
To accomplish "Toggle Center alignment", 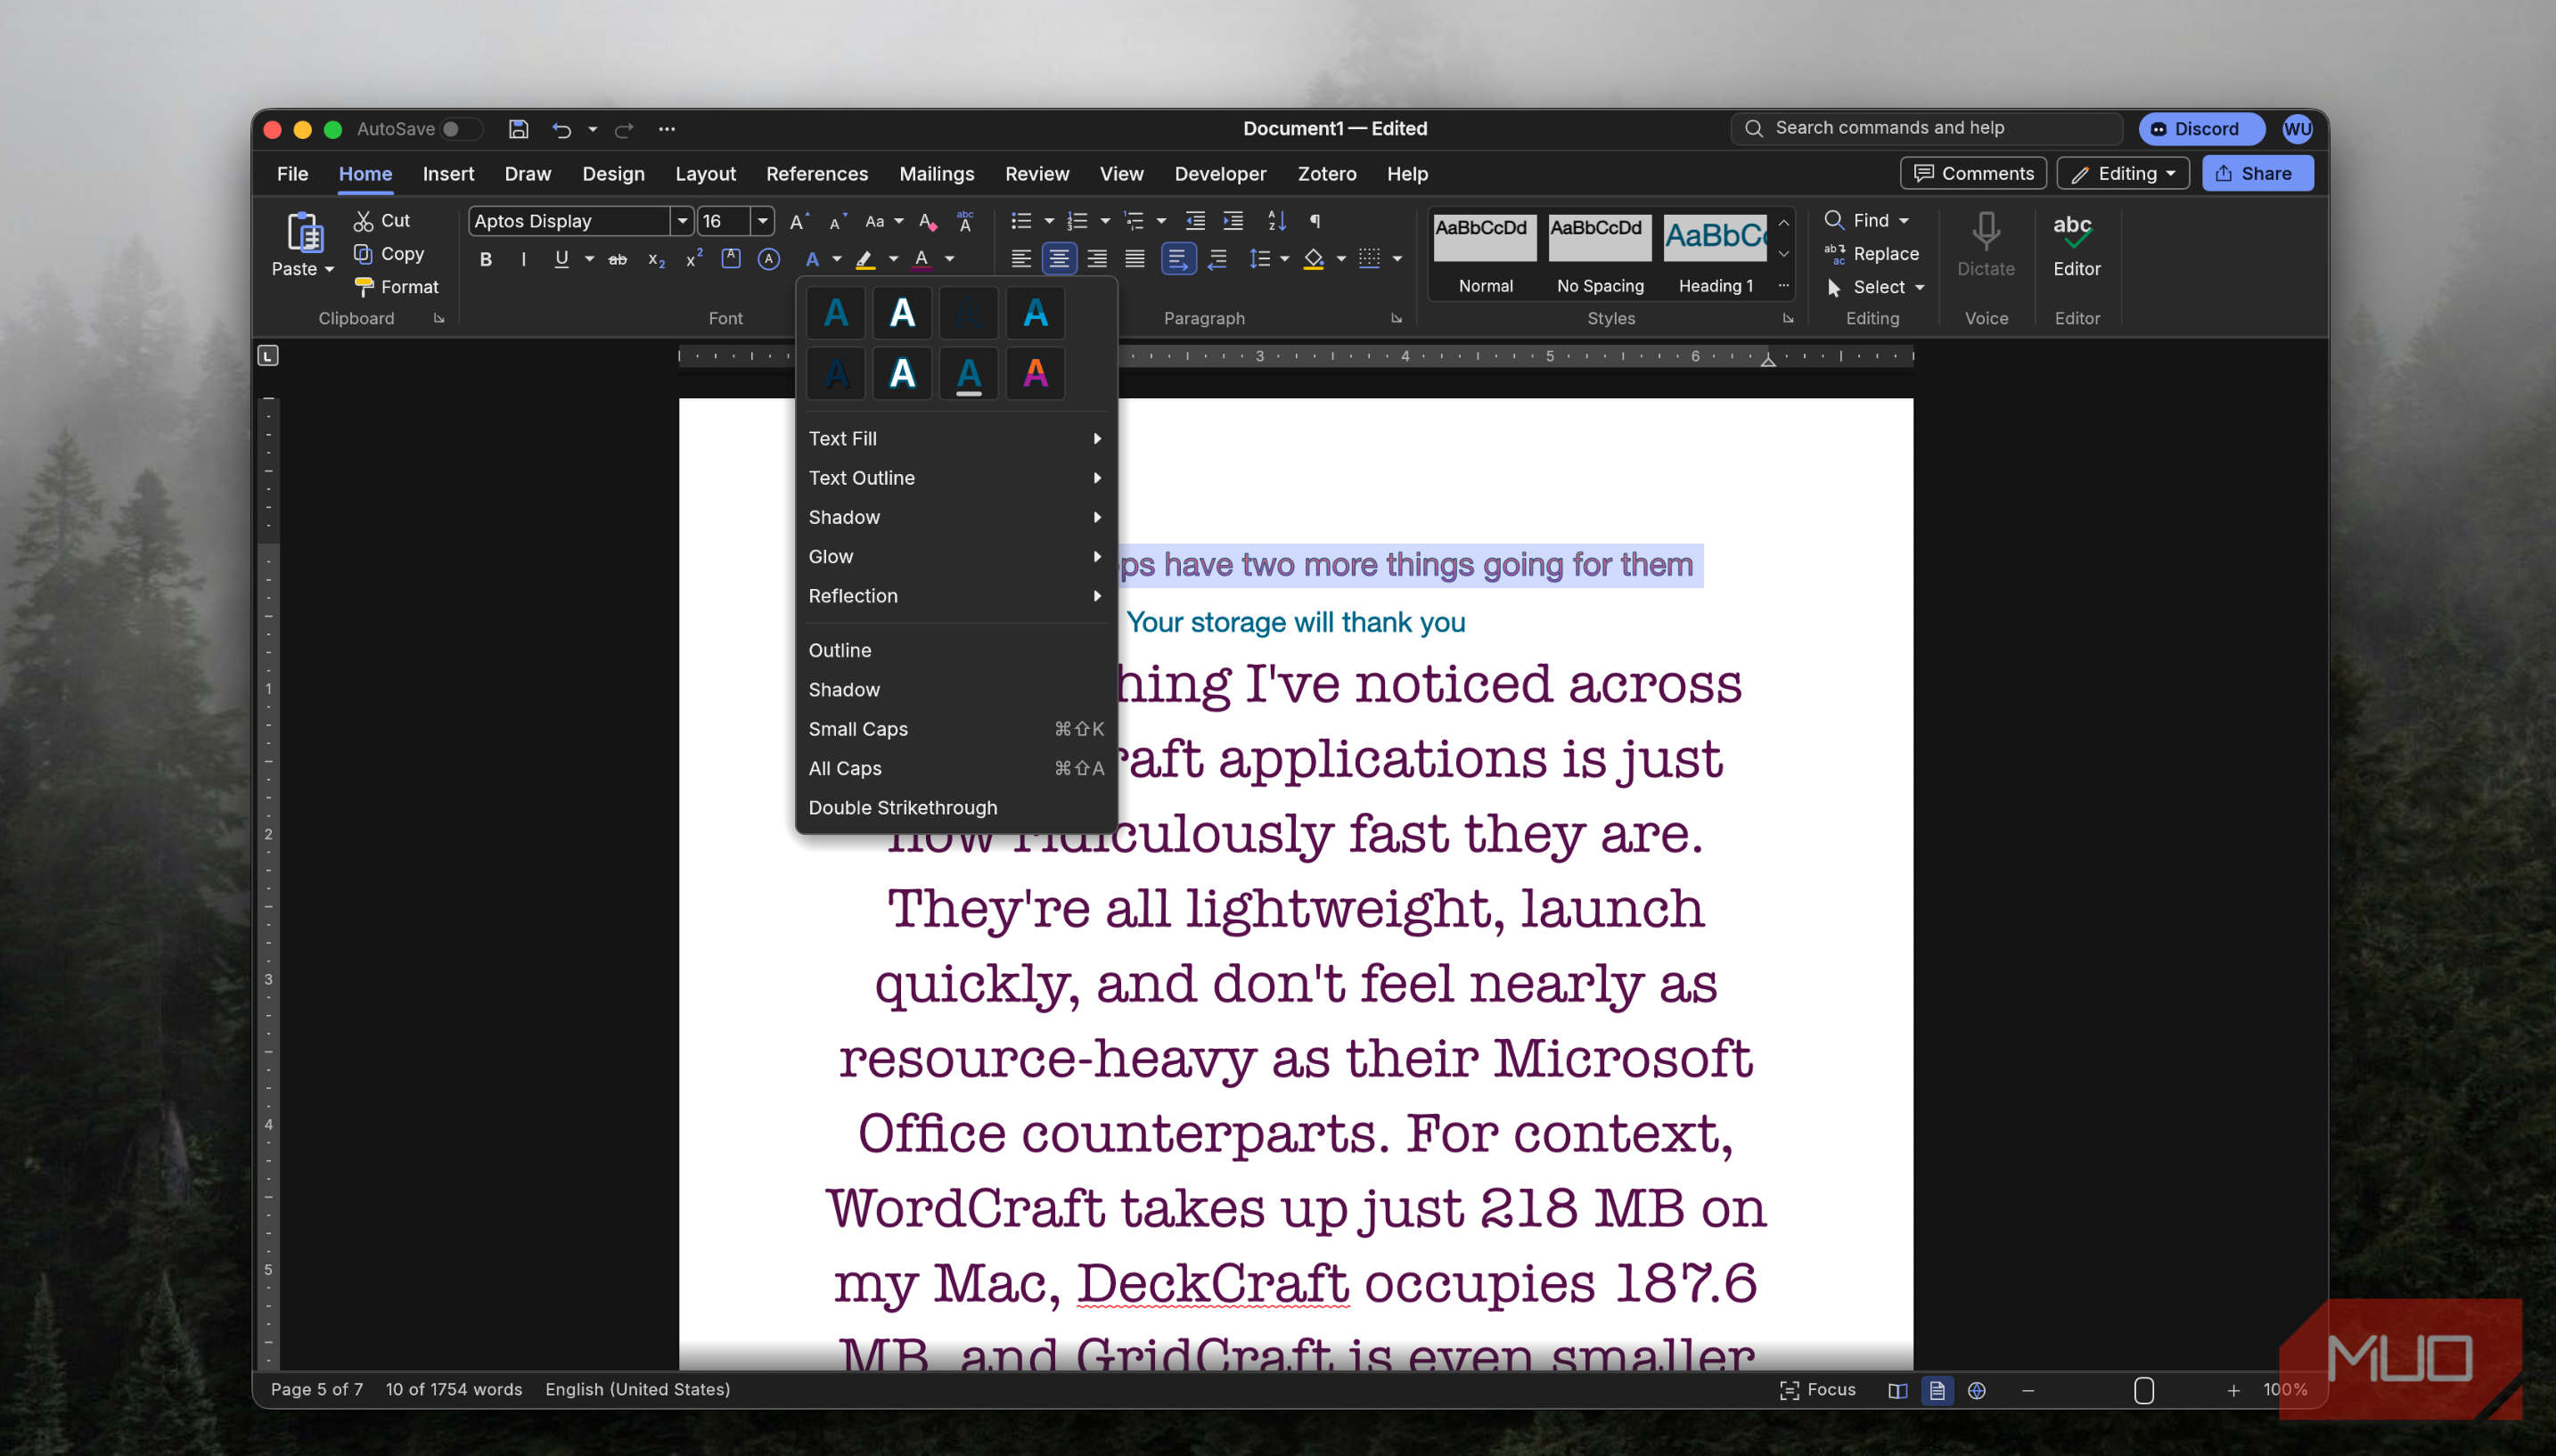I will [x=1059, y=260].
